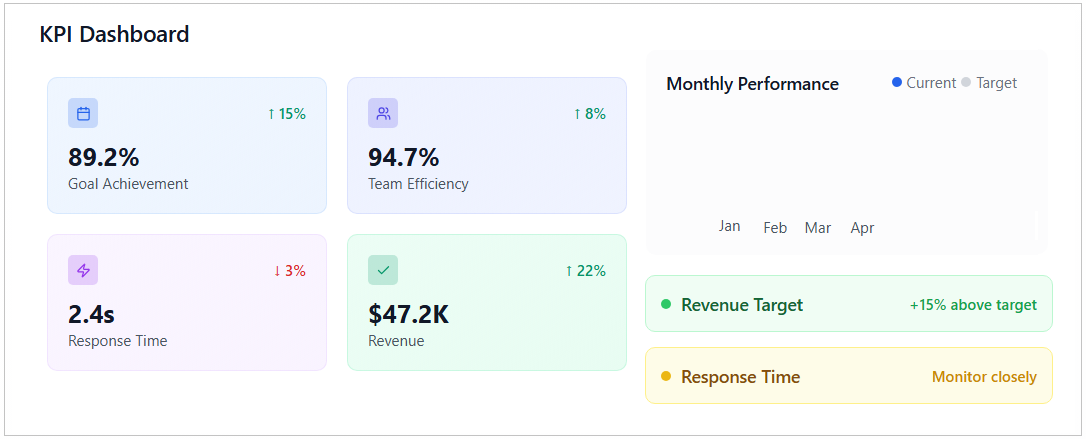Toggle the Target series in chart legend
This screenshot has width=1086, height=439.
[989, 83]
